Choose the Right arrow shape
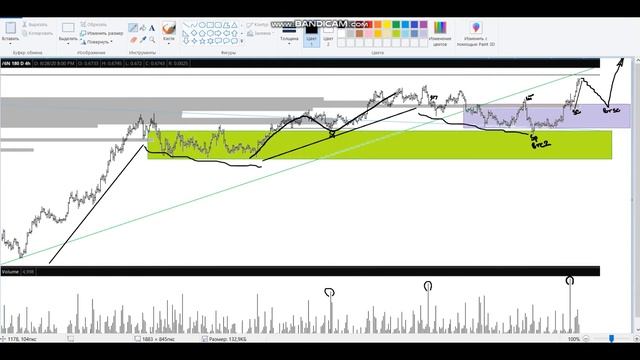This screenshot has width=640, height=360. pyautogui.click(x=218, y=33)
